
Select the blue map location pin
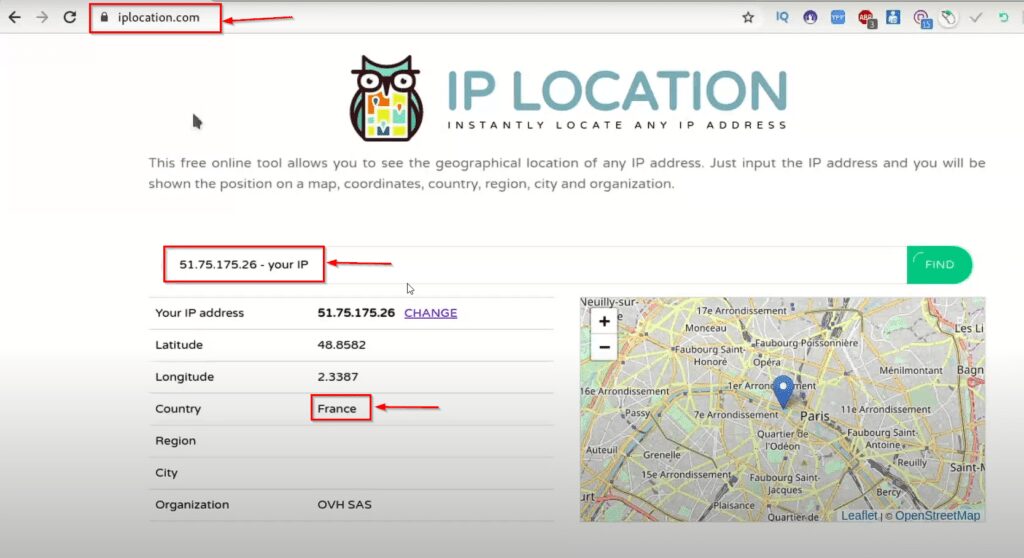pyautogui.click(x=783, y=391)
